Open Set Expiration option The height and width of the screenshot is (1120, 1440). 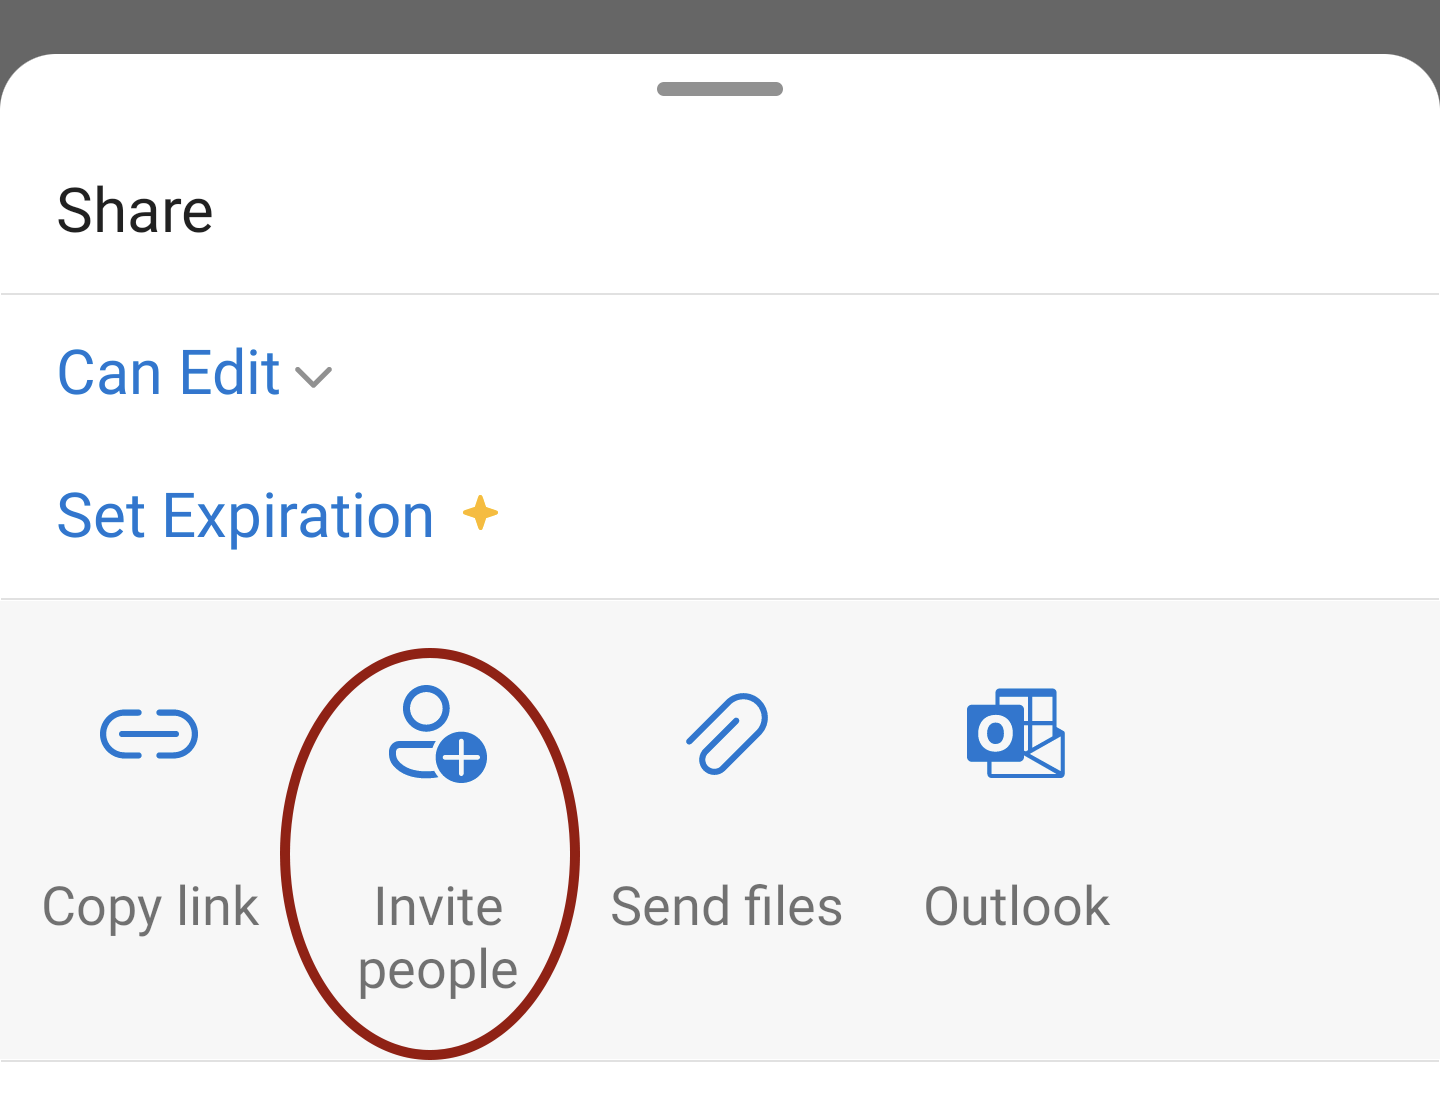[246, 516]
